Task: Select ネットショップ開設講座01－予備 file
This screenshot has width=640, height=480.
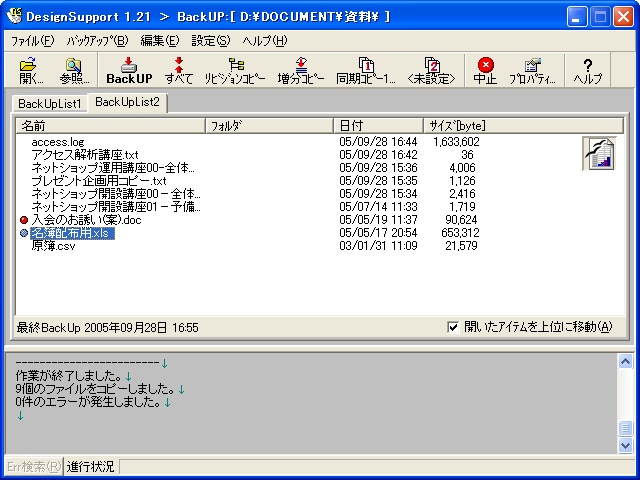Action: pyautogui.click(x=116, y=207)
